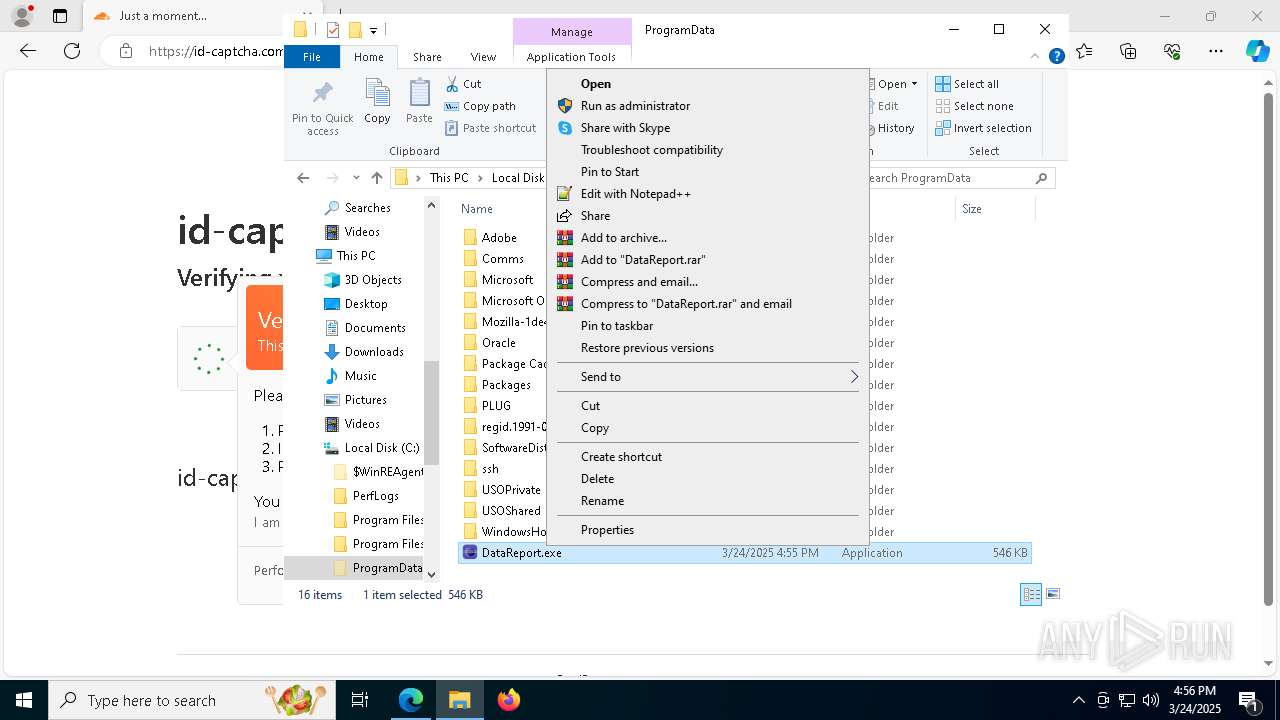
Task: Choose Compress to "DataReport.rar" and email
Action: (x=708, y=304)
